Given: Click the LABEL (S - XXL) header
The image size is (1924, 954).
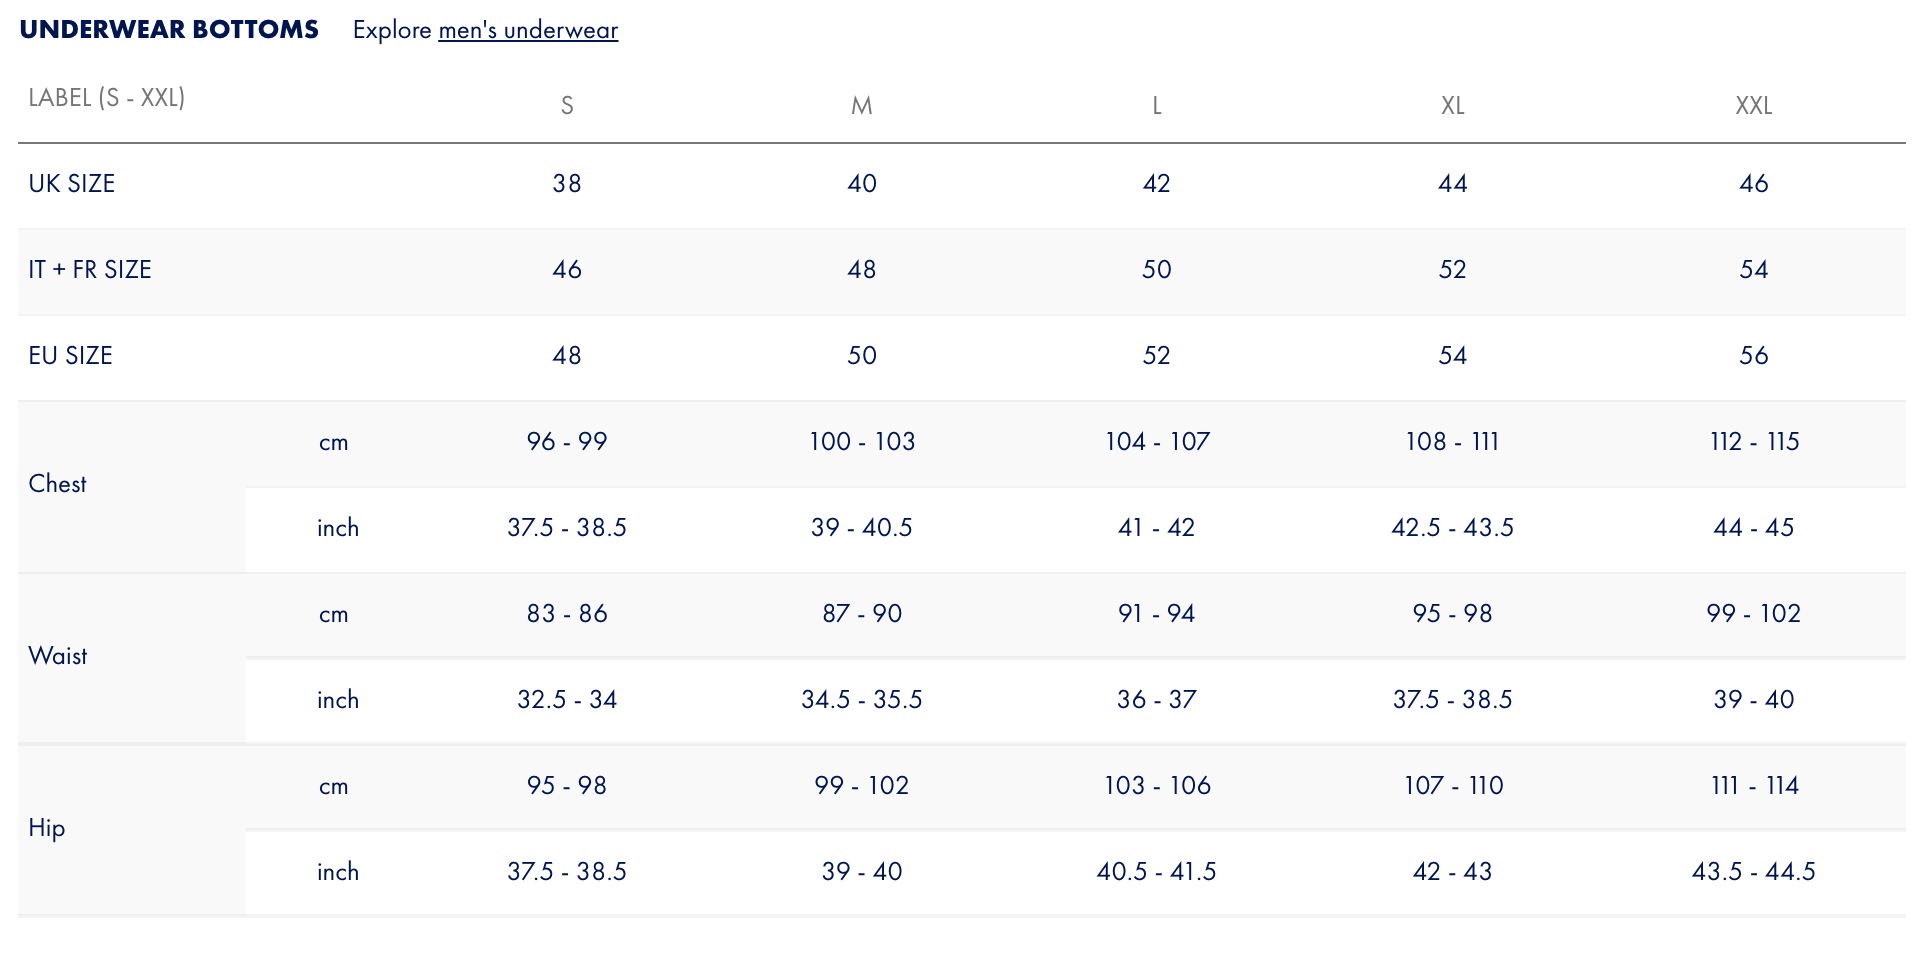Looking at the screenshot, I should coord(107,98).
